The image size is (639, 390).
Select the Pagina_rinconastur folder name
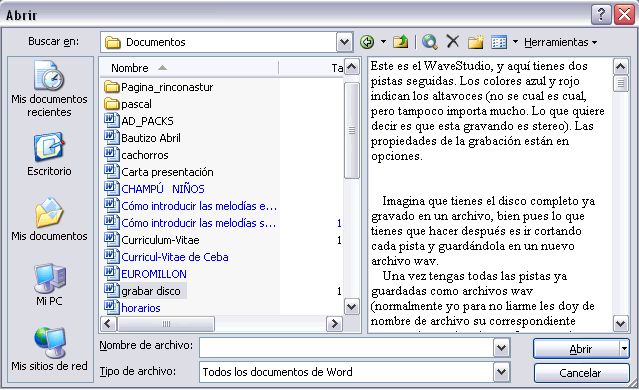pos(167,87)
